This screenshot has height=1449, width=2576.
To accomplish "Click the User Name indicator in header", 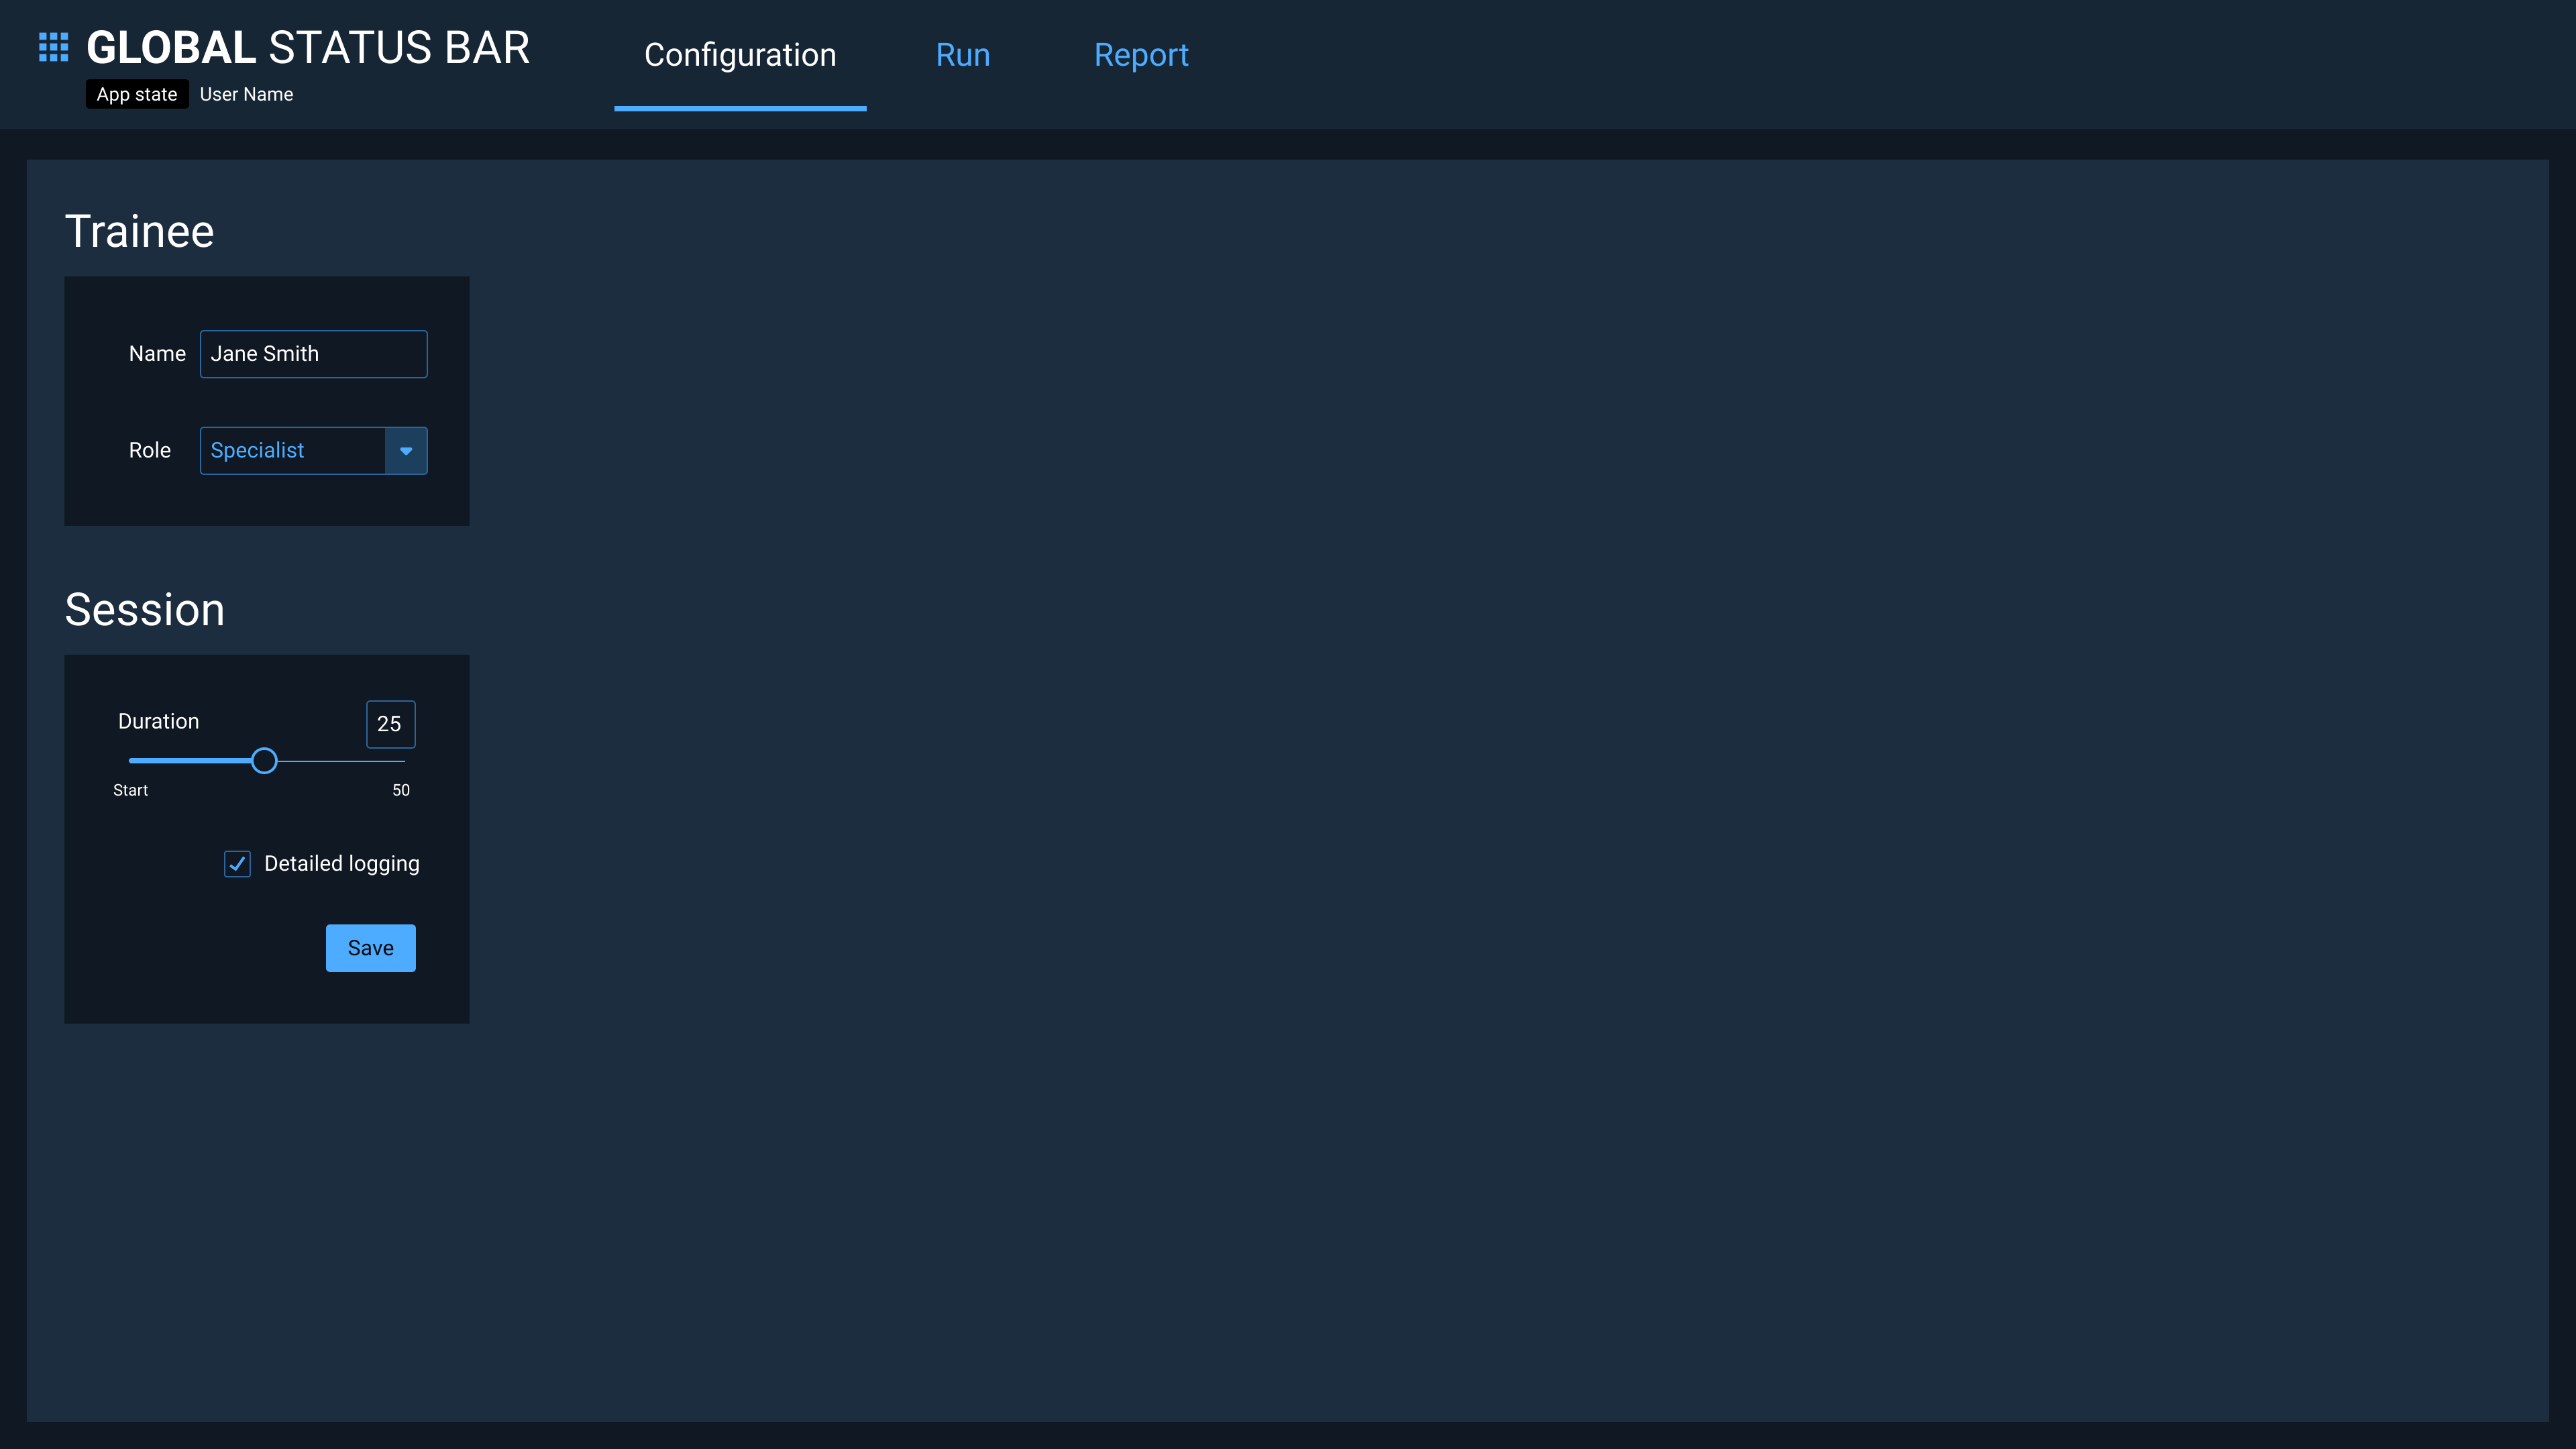I will pyautogui.click(x=246, y=94).
